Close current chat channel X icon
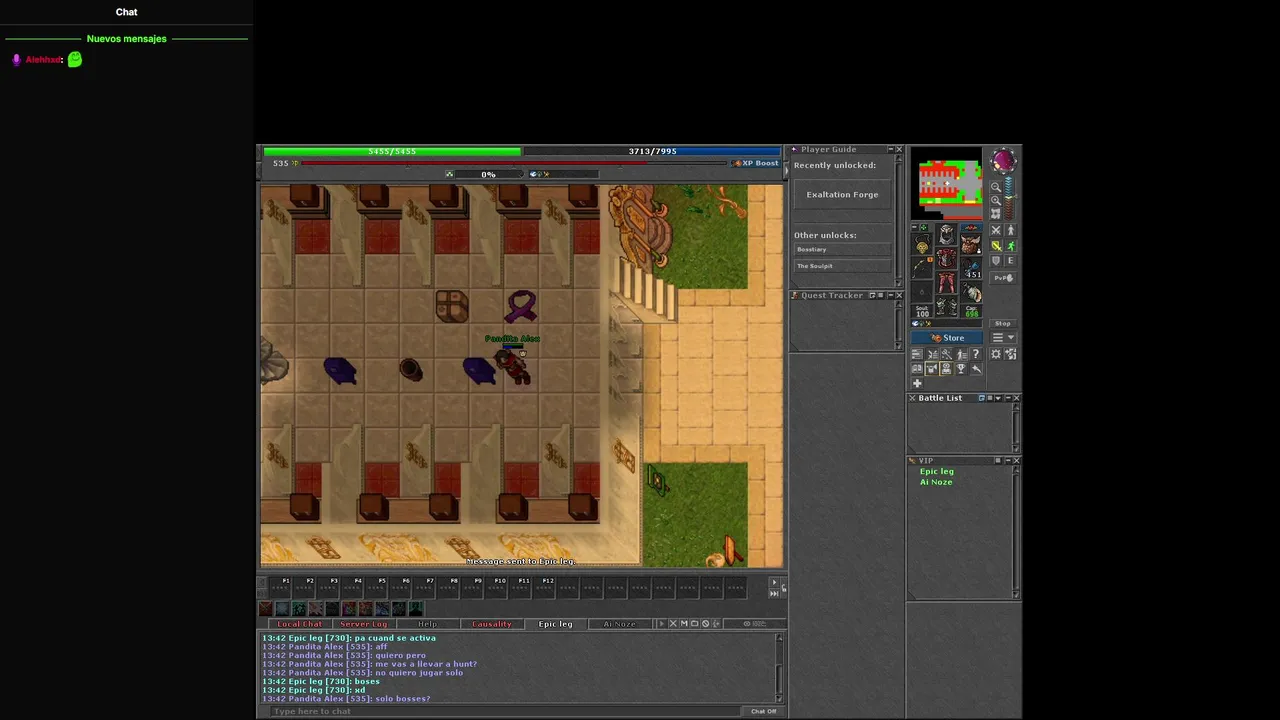1280x720 pixels. pyautogui.click(x=673, y=624)
